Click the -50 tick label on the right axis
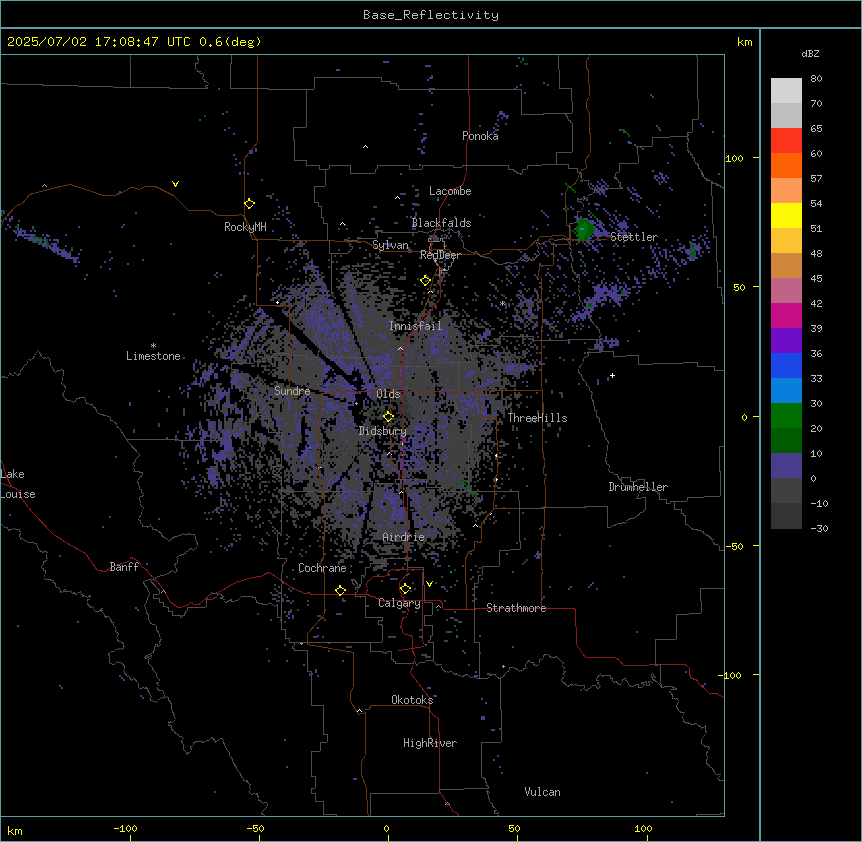Viewport: 862px width, 842px height. [734, 546]
